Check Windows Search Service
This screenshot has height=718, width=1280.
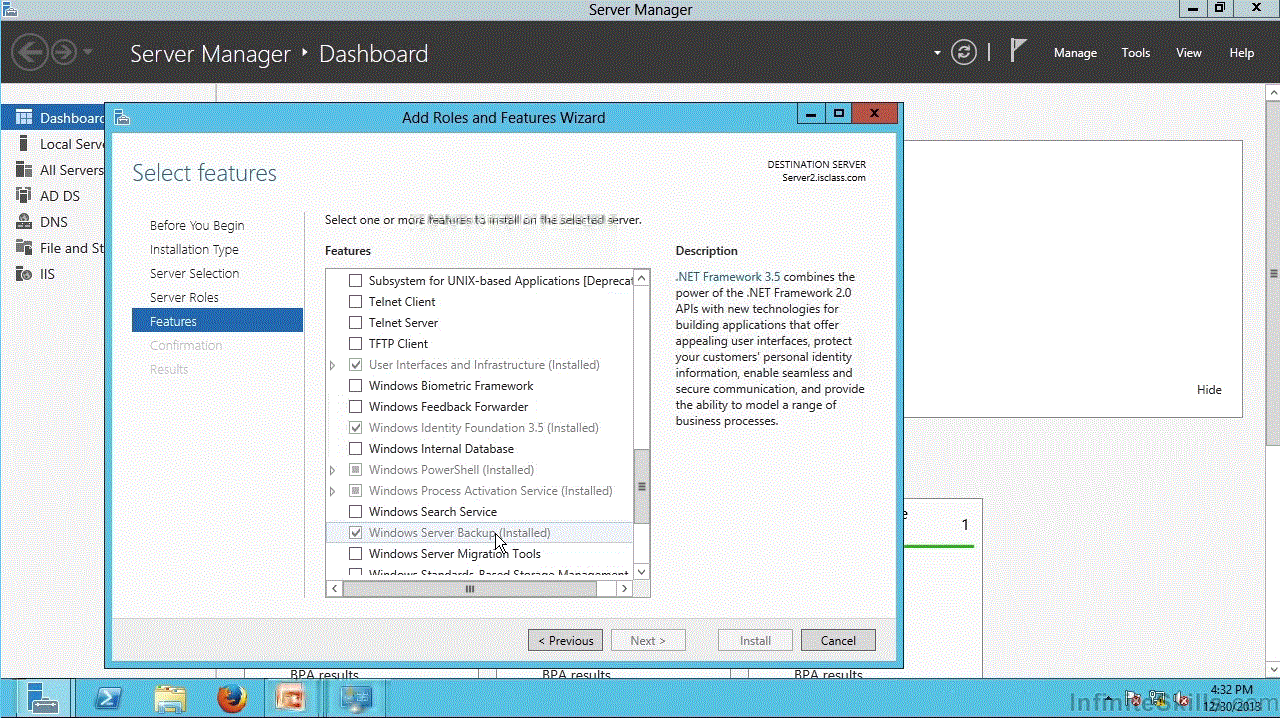[x=355, y=512]
